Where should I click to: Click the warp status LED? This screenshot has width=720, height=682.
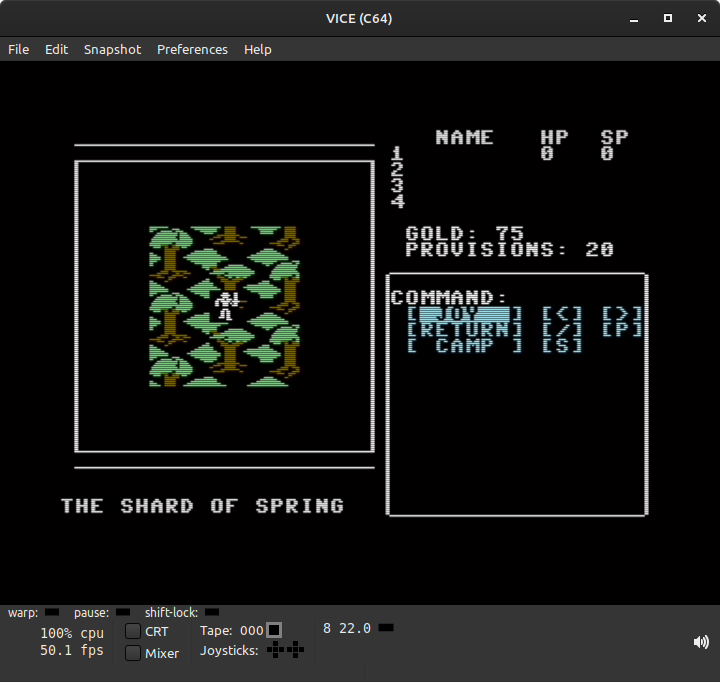[52, 612]
